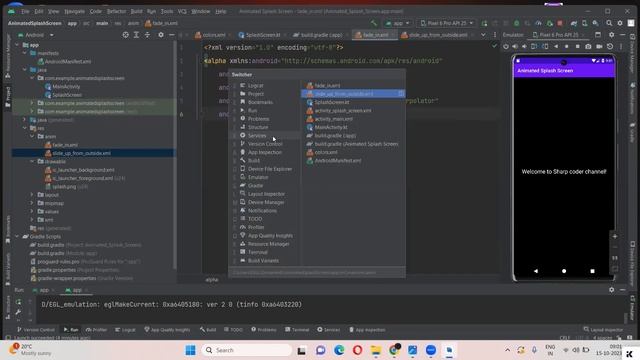Open the Build menu
This screenshot has height=360, width=640.
tap(136, 11)
